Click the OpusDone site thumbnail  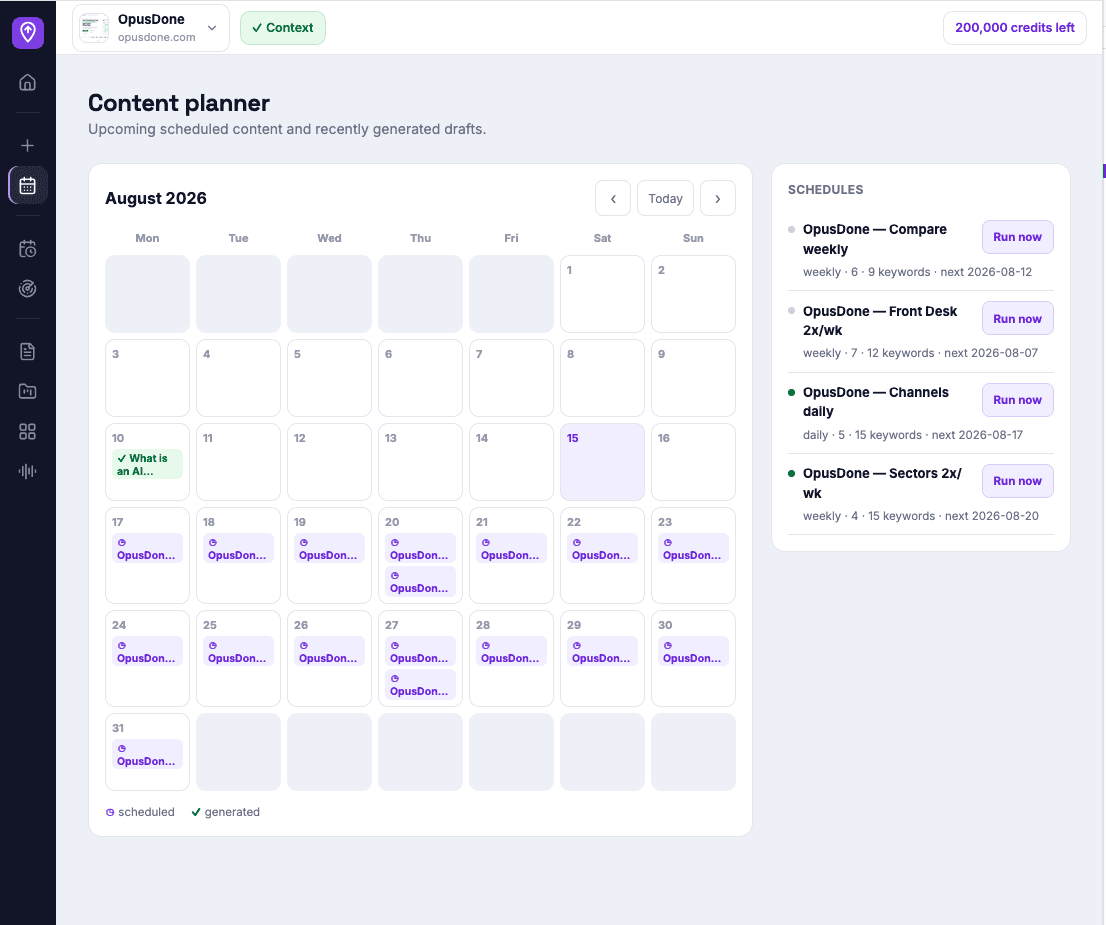pyautogui.click(x=94, y=28)
